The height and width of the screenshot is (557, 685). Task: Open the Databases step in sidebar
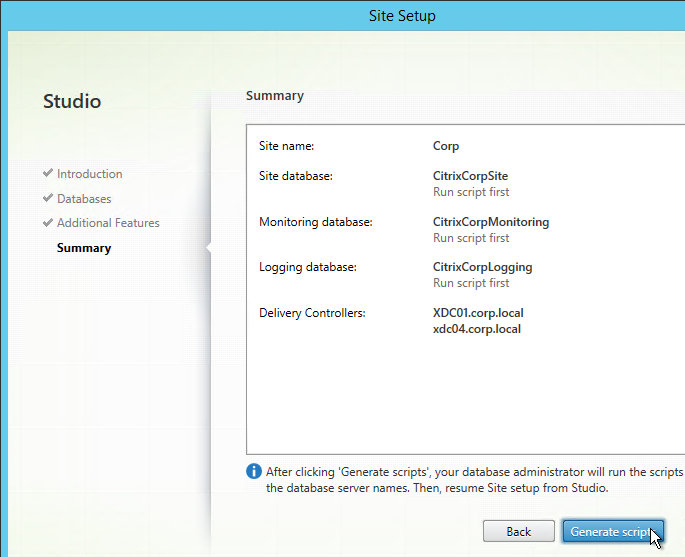[84, 199]
